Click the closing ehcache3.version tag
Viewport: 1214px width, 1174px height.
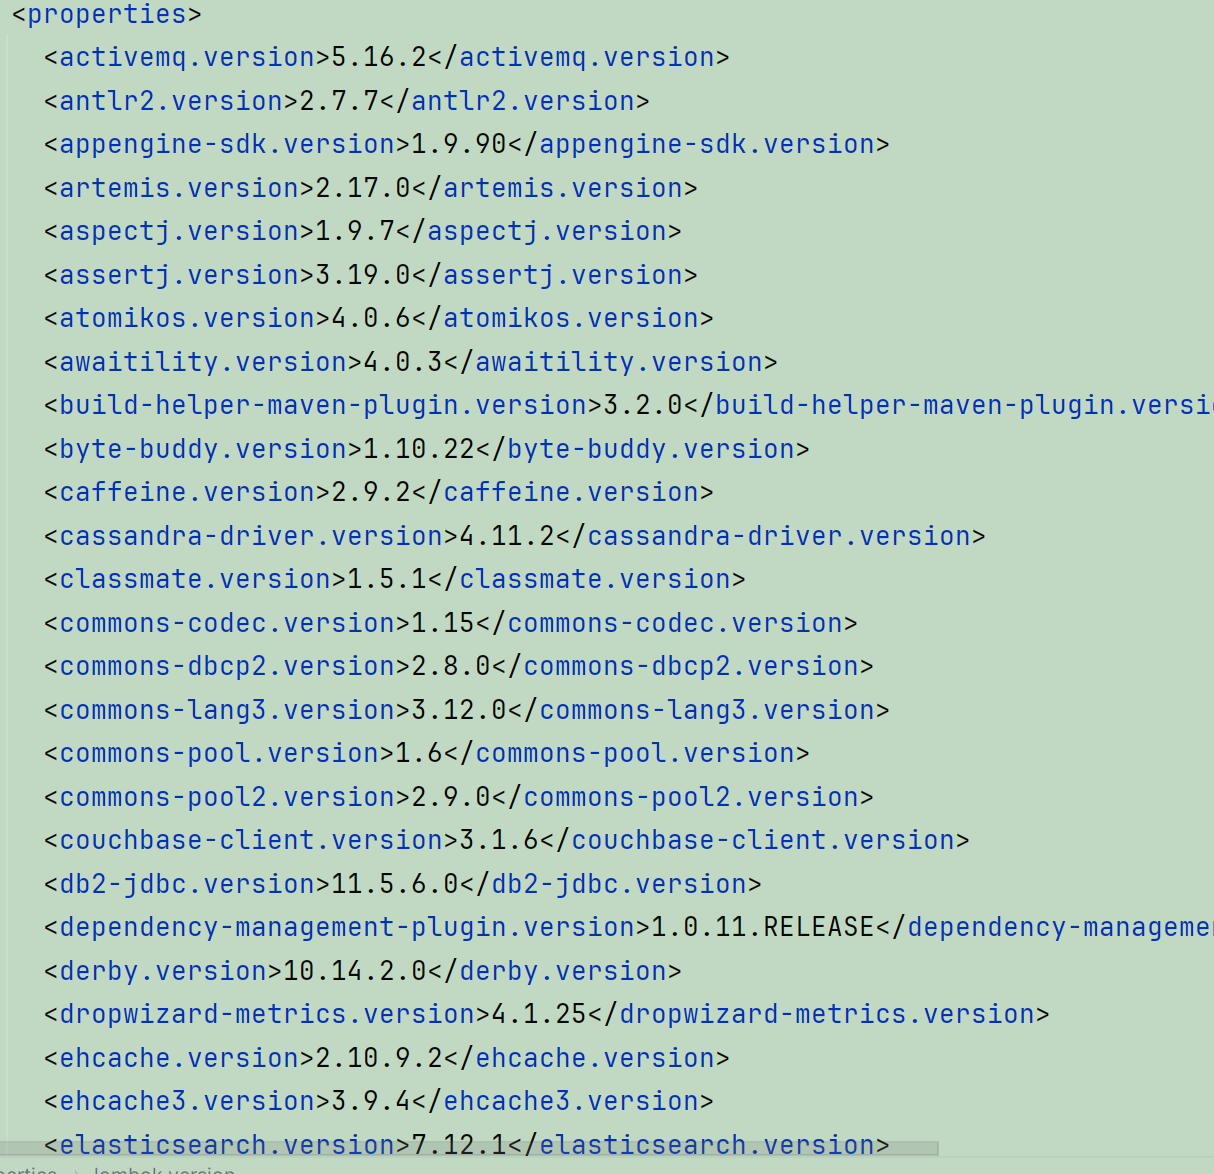click(563, 1102)
